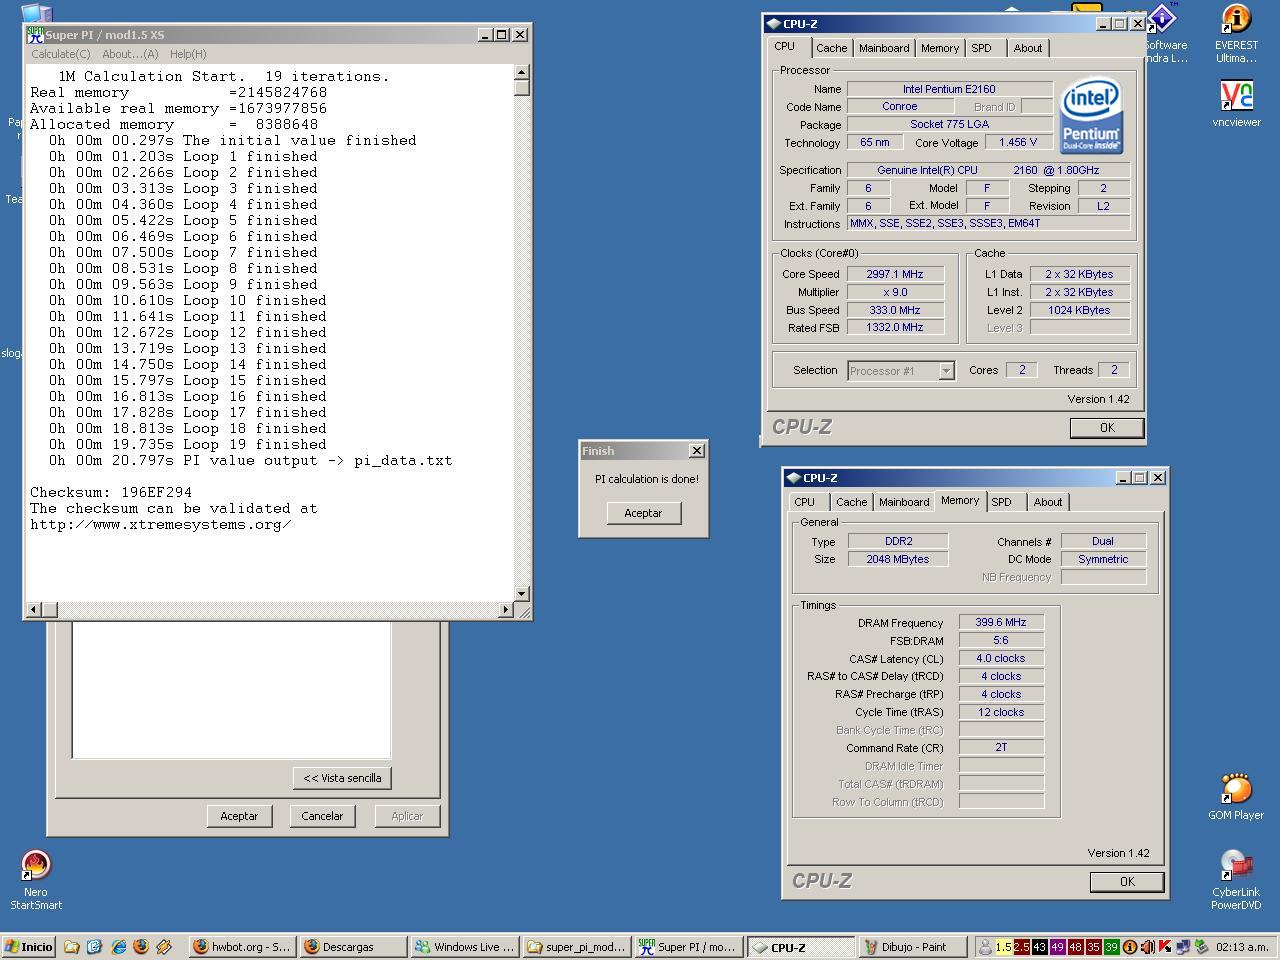Screen dimensions: 1280x960
Task: Switch to hwbot.org Firefox taskbar button
Action: [241, 947]
